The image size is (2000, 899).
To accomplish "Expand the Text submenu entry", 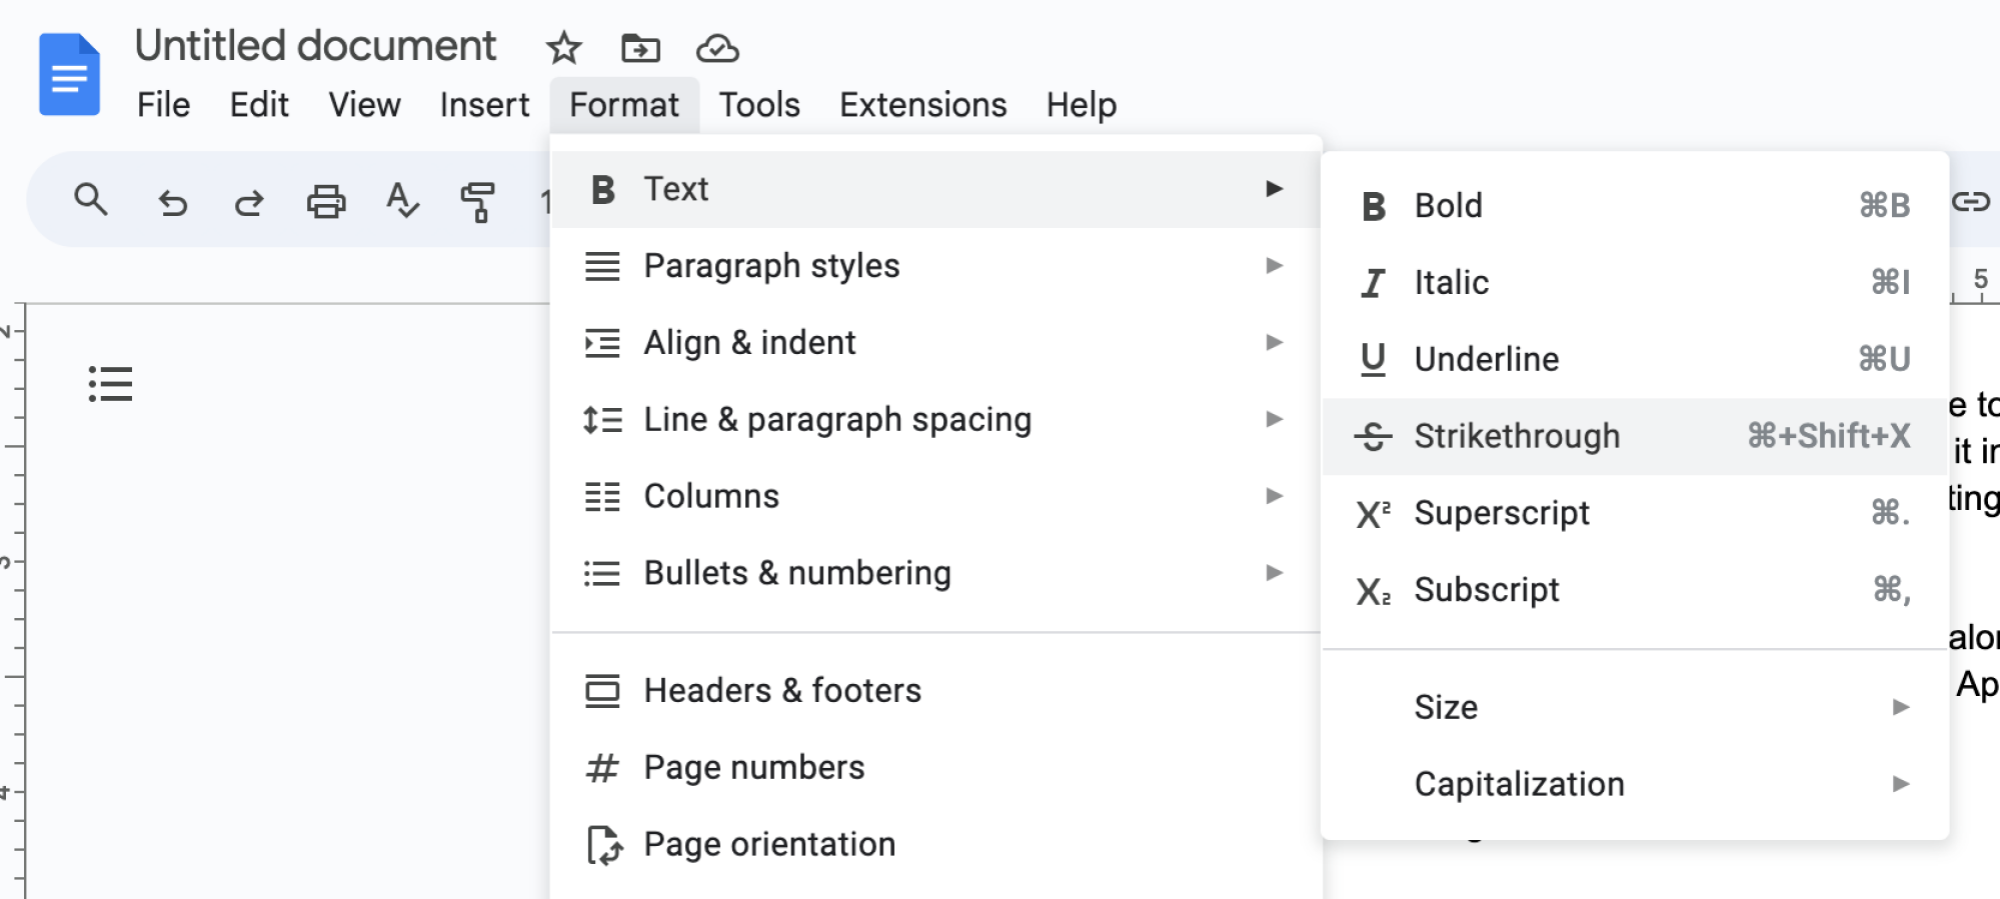I will coord(936,189).
